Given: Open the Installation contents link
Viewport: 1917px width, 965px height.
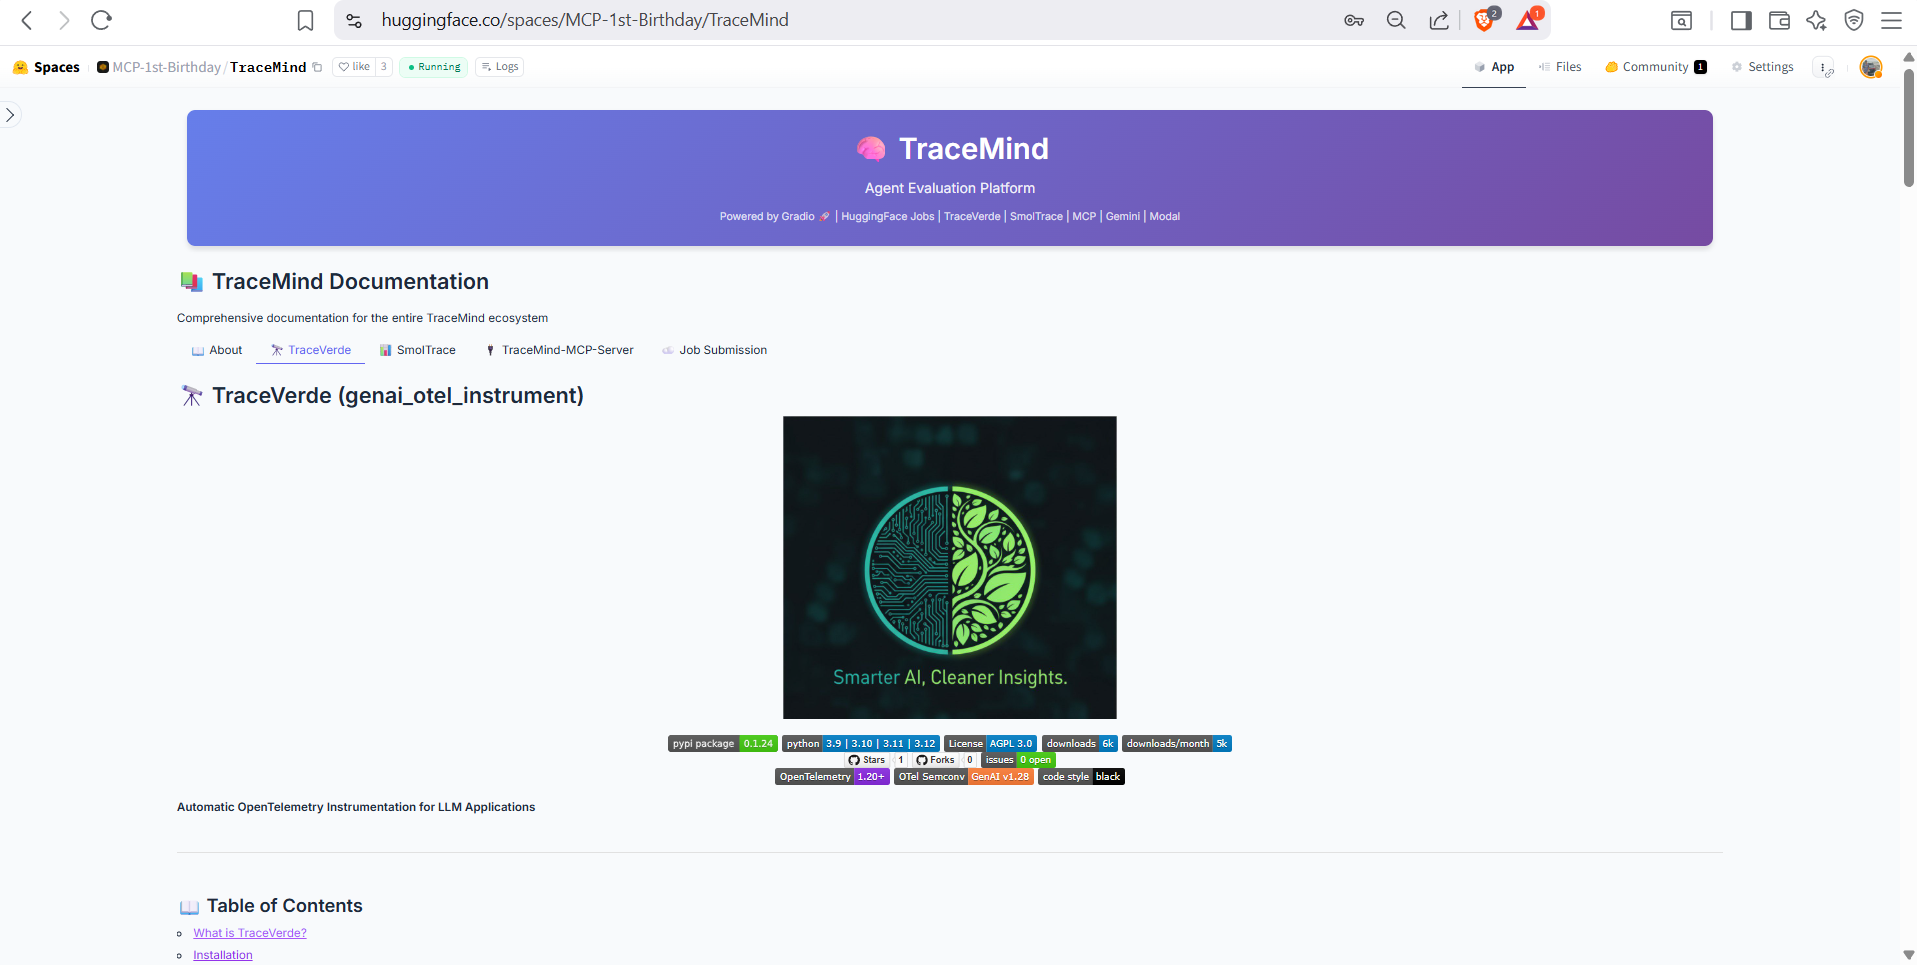Looking at the screenshot, I should tap(223, 955).
